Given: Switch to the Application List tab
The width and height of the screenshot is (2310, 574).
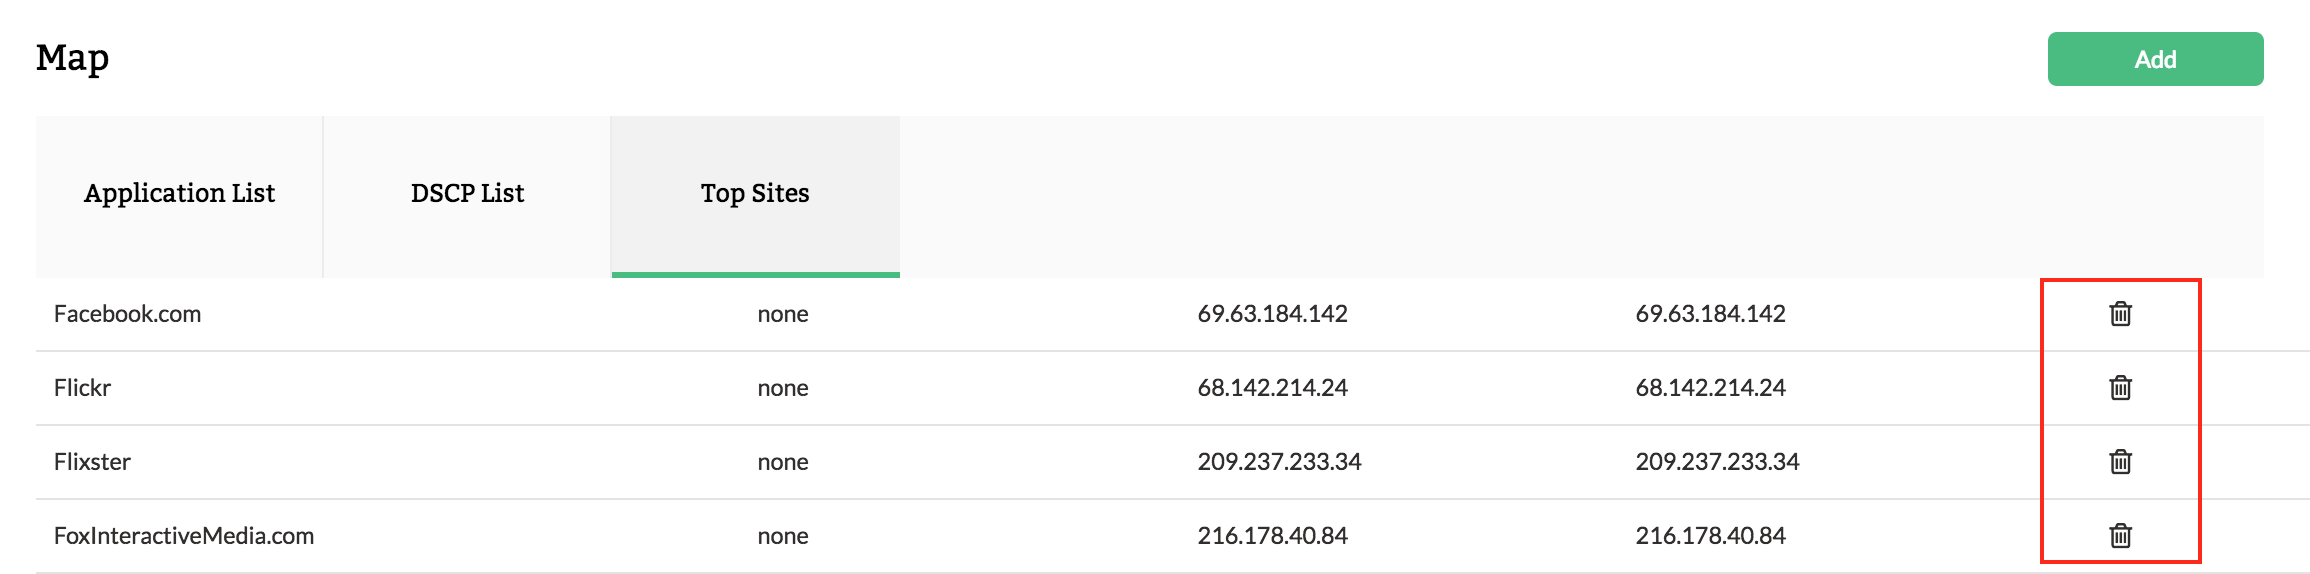Looking at the screenshot, I should pyautogui.click(x=179, y=194).
